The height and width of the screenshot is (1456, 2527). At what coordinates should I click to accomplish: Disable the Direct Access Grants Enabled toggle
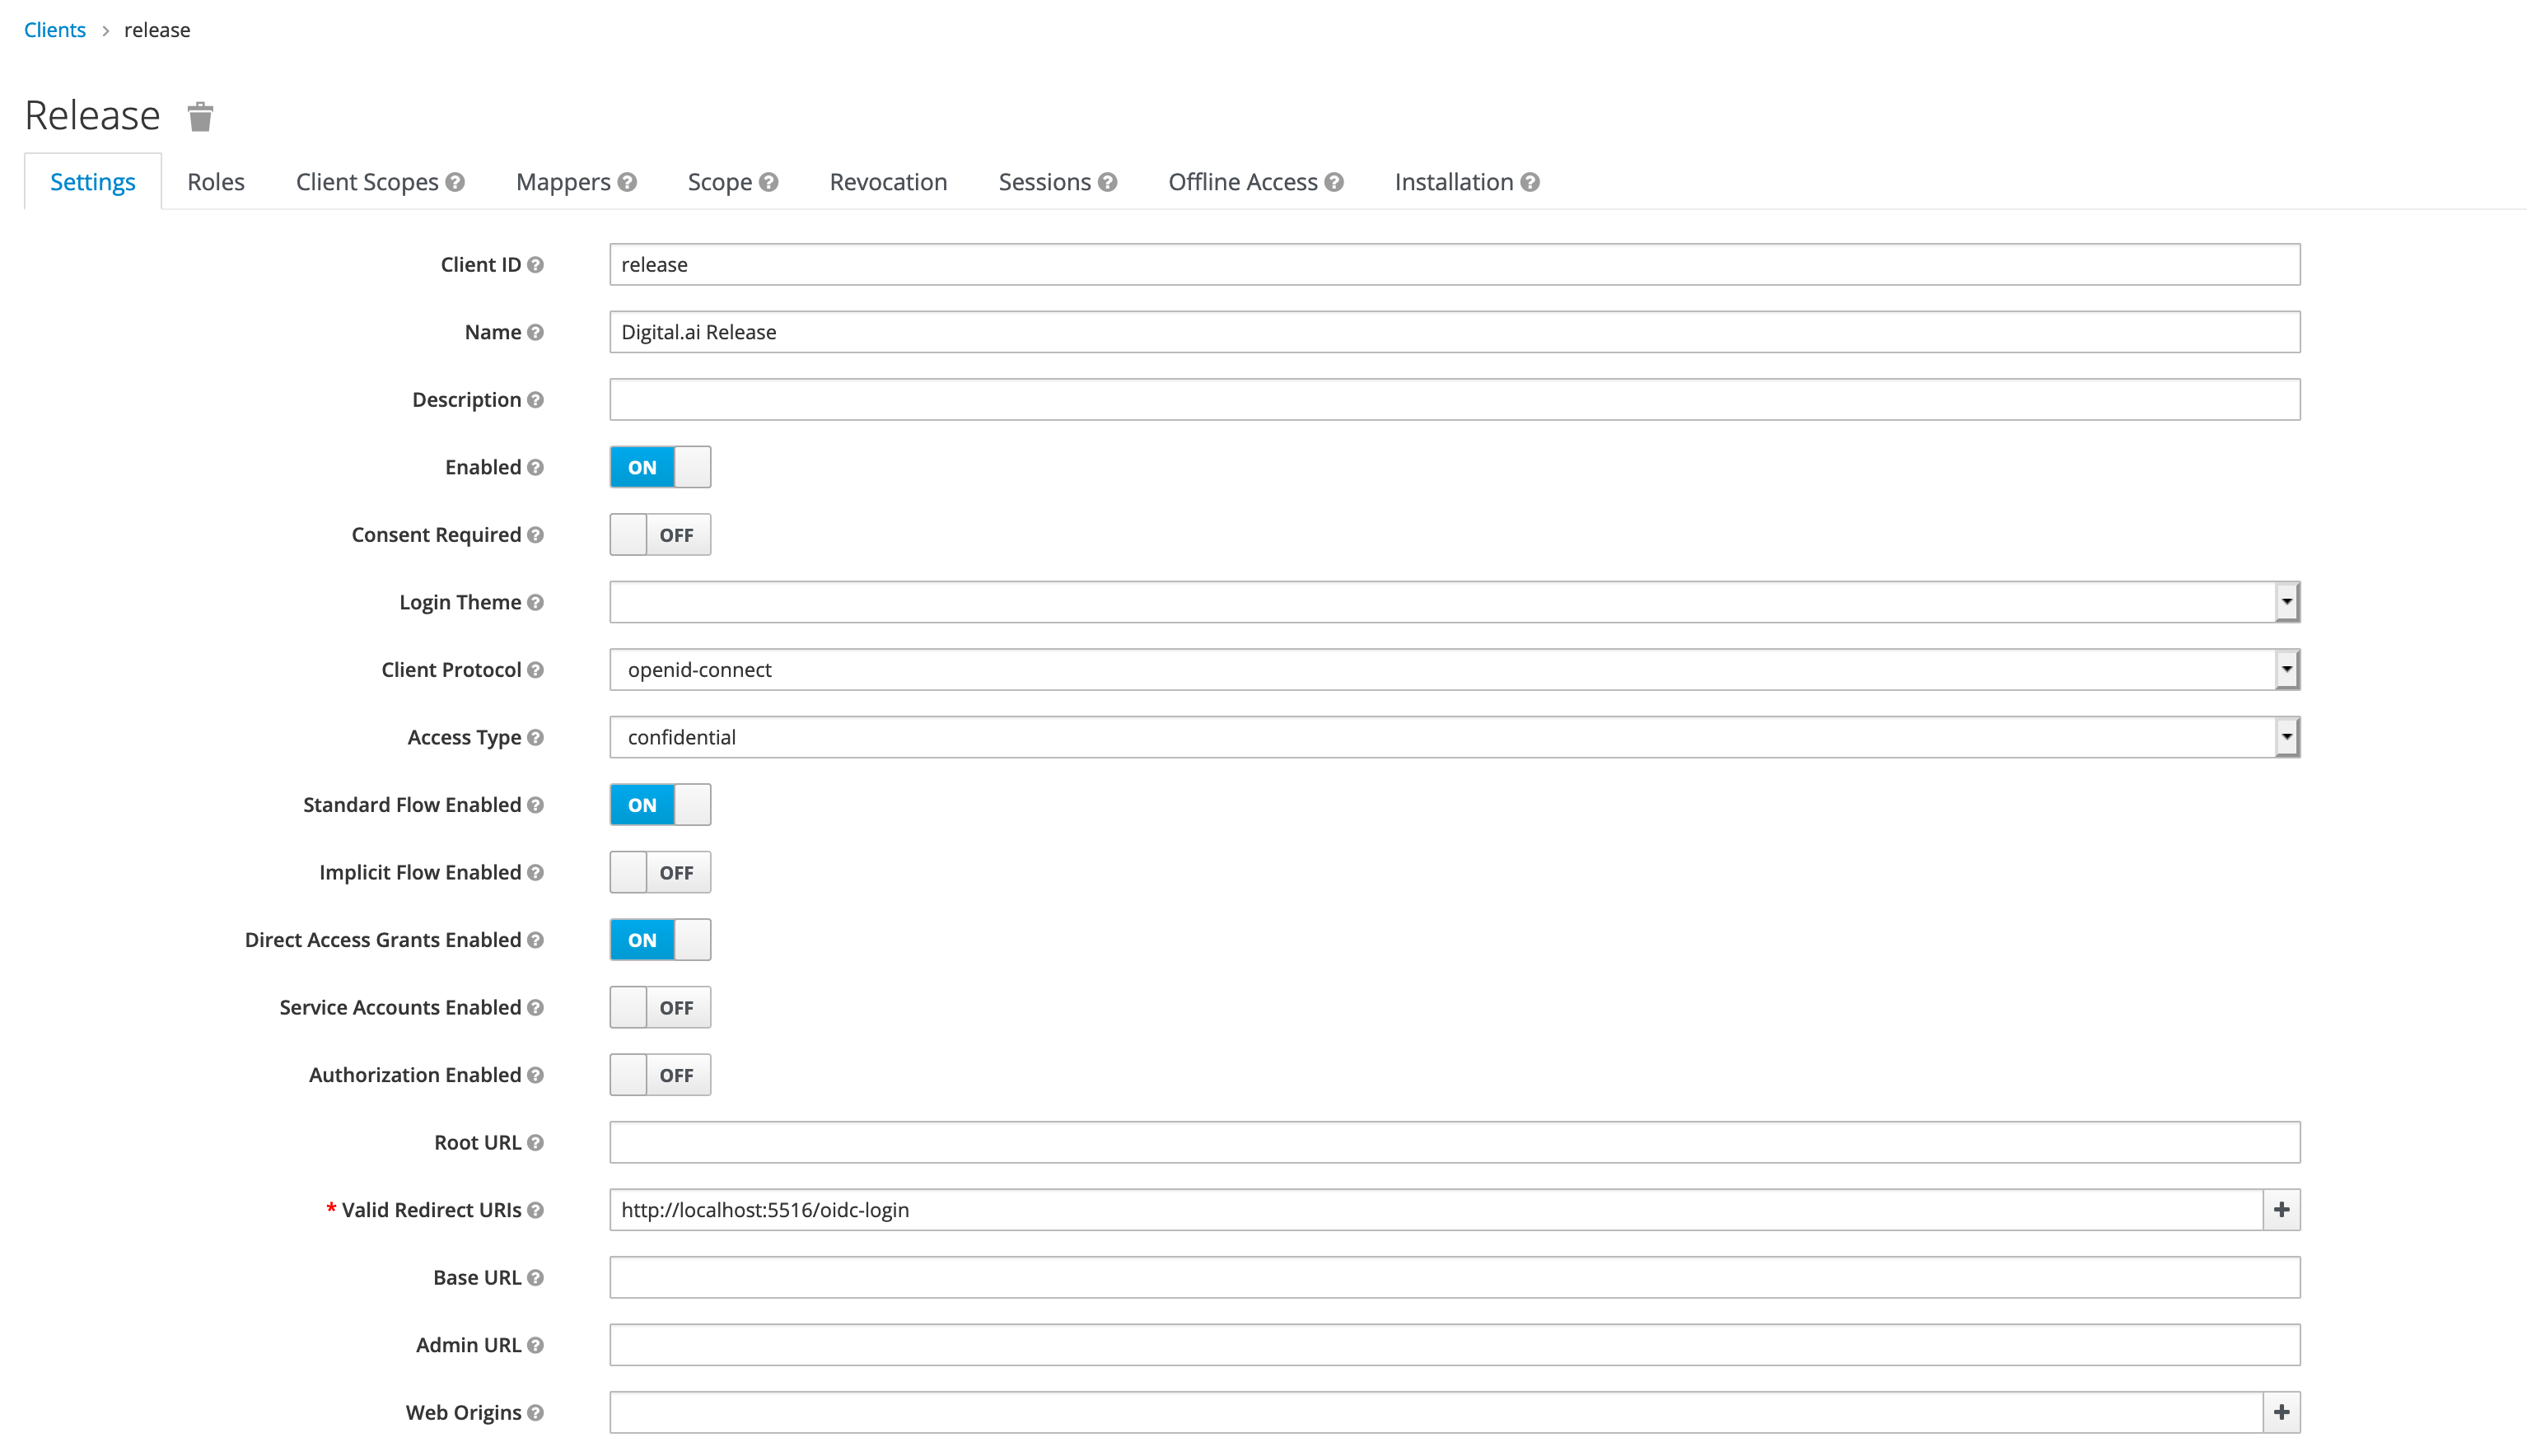tap(661, 939)
